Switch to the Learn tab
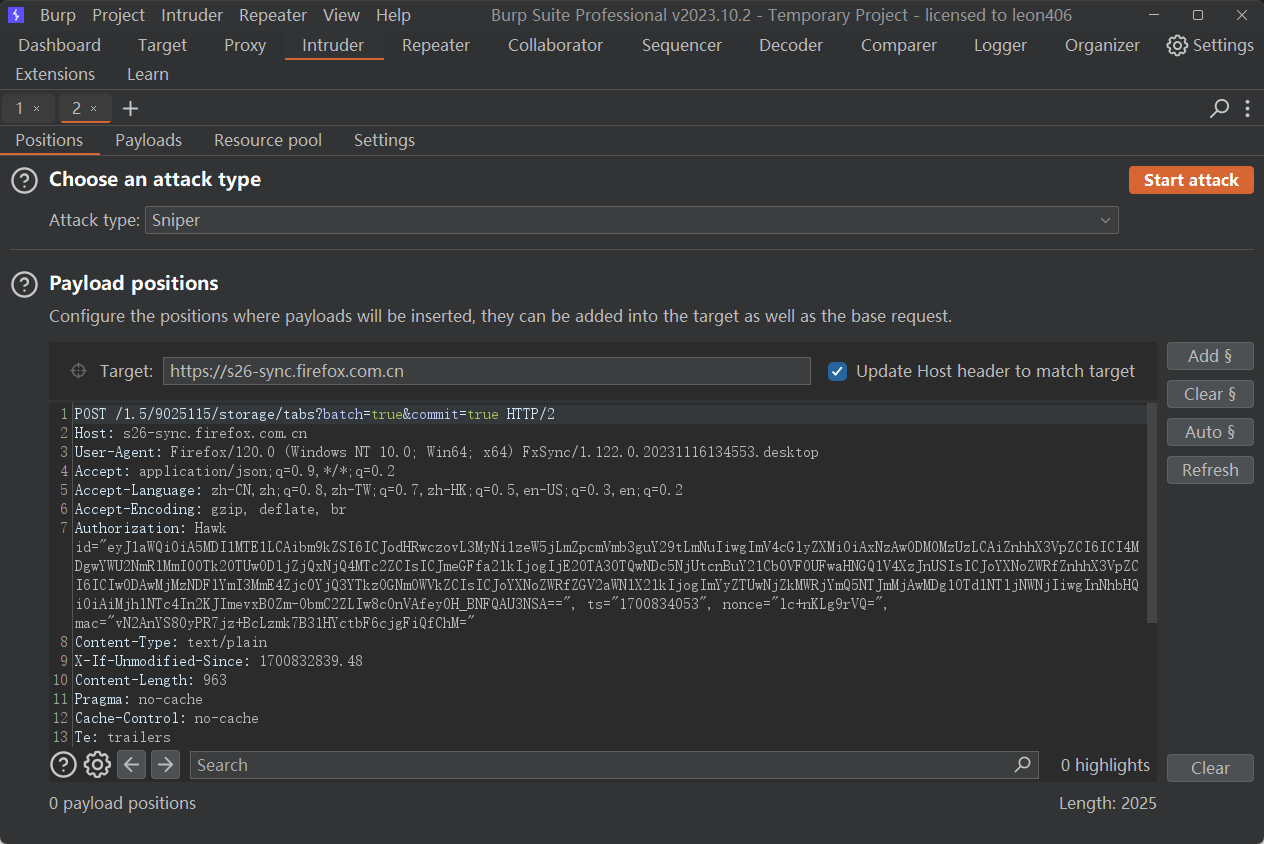Viewport: 1264px width, 844px height. (x=148, y=74)
